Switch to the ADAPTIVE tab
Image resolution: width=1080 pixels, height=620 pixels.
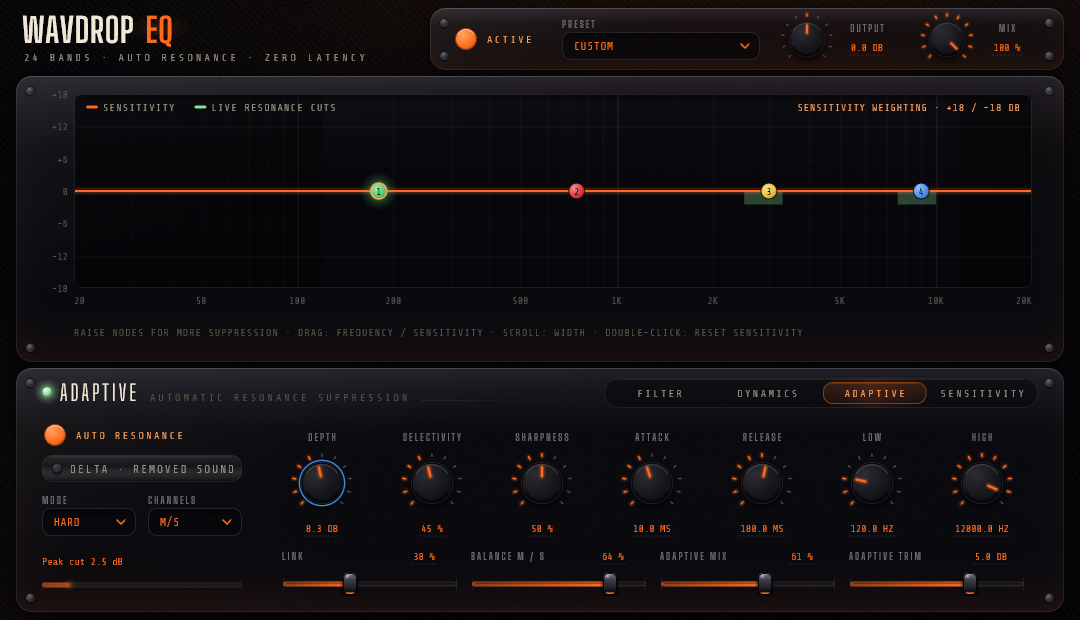875,393
